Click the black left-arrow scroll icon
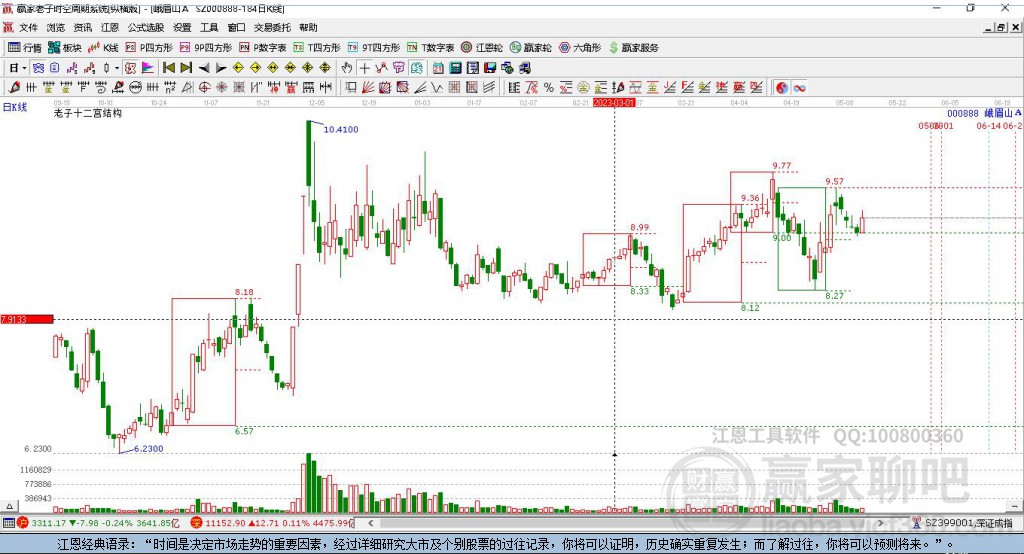1024x554 pixels. 204,68
